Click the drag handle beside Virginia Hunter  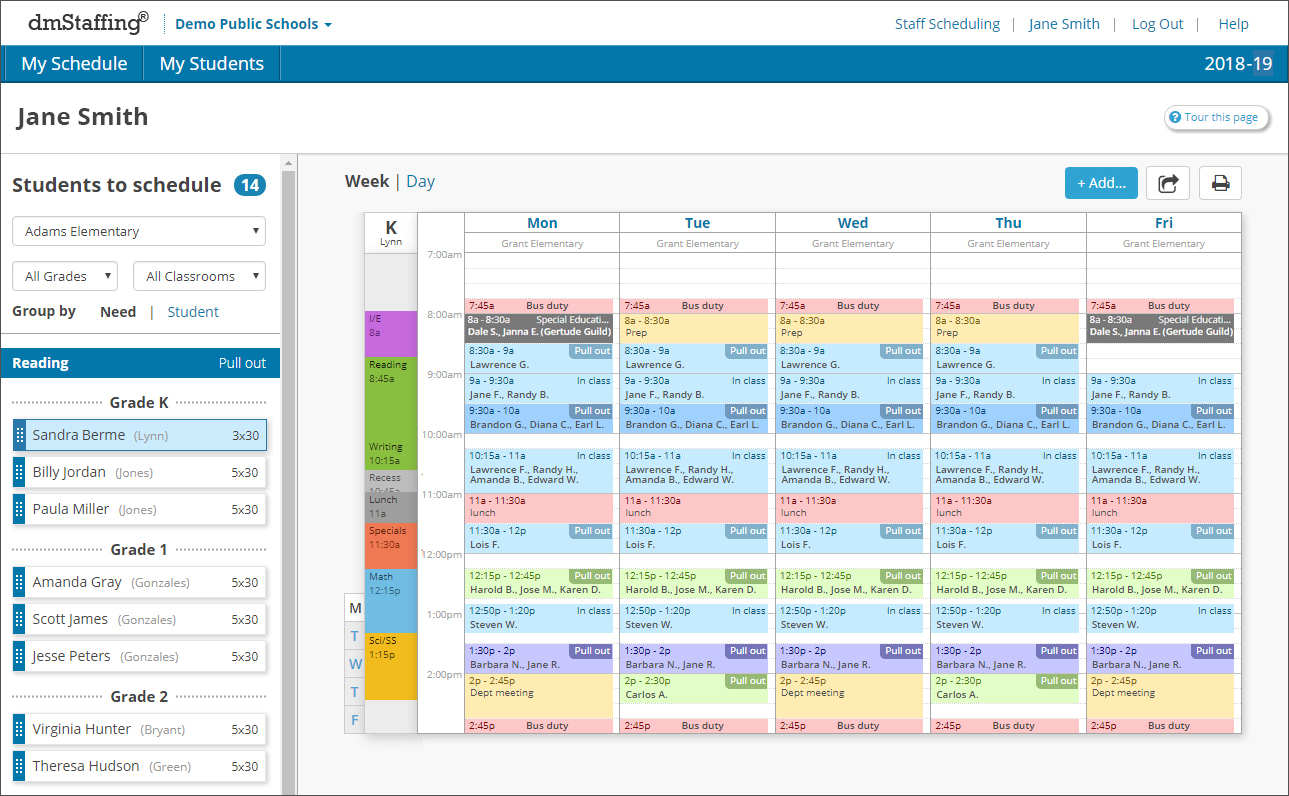click(18, 729)
